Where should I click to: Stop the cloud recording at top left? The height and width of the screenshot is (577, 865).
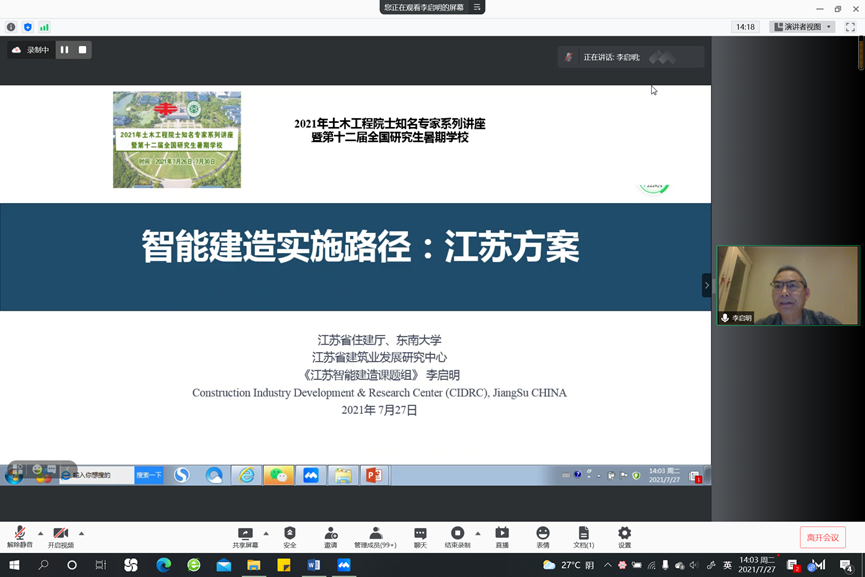coord(82,50)
